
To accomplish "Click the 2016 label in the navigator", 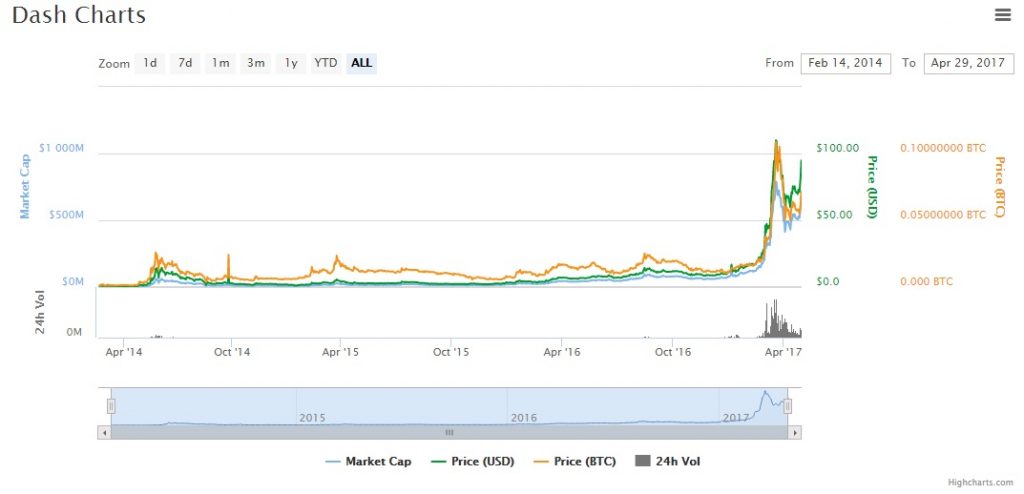I will coord(524,418).
